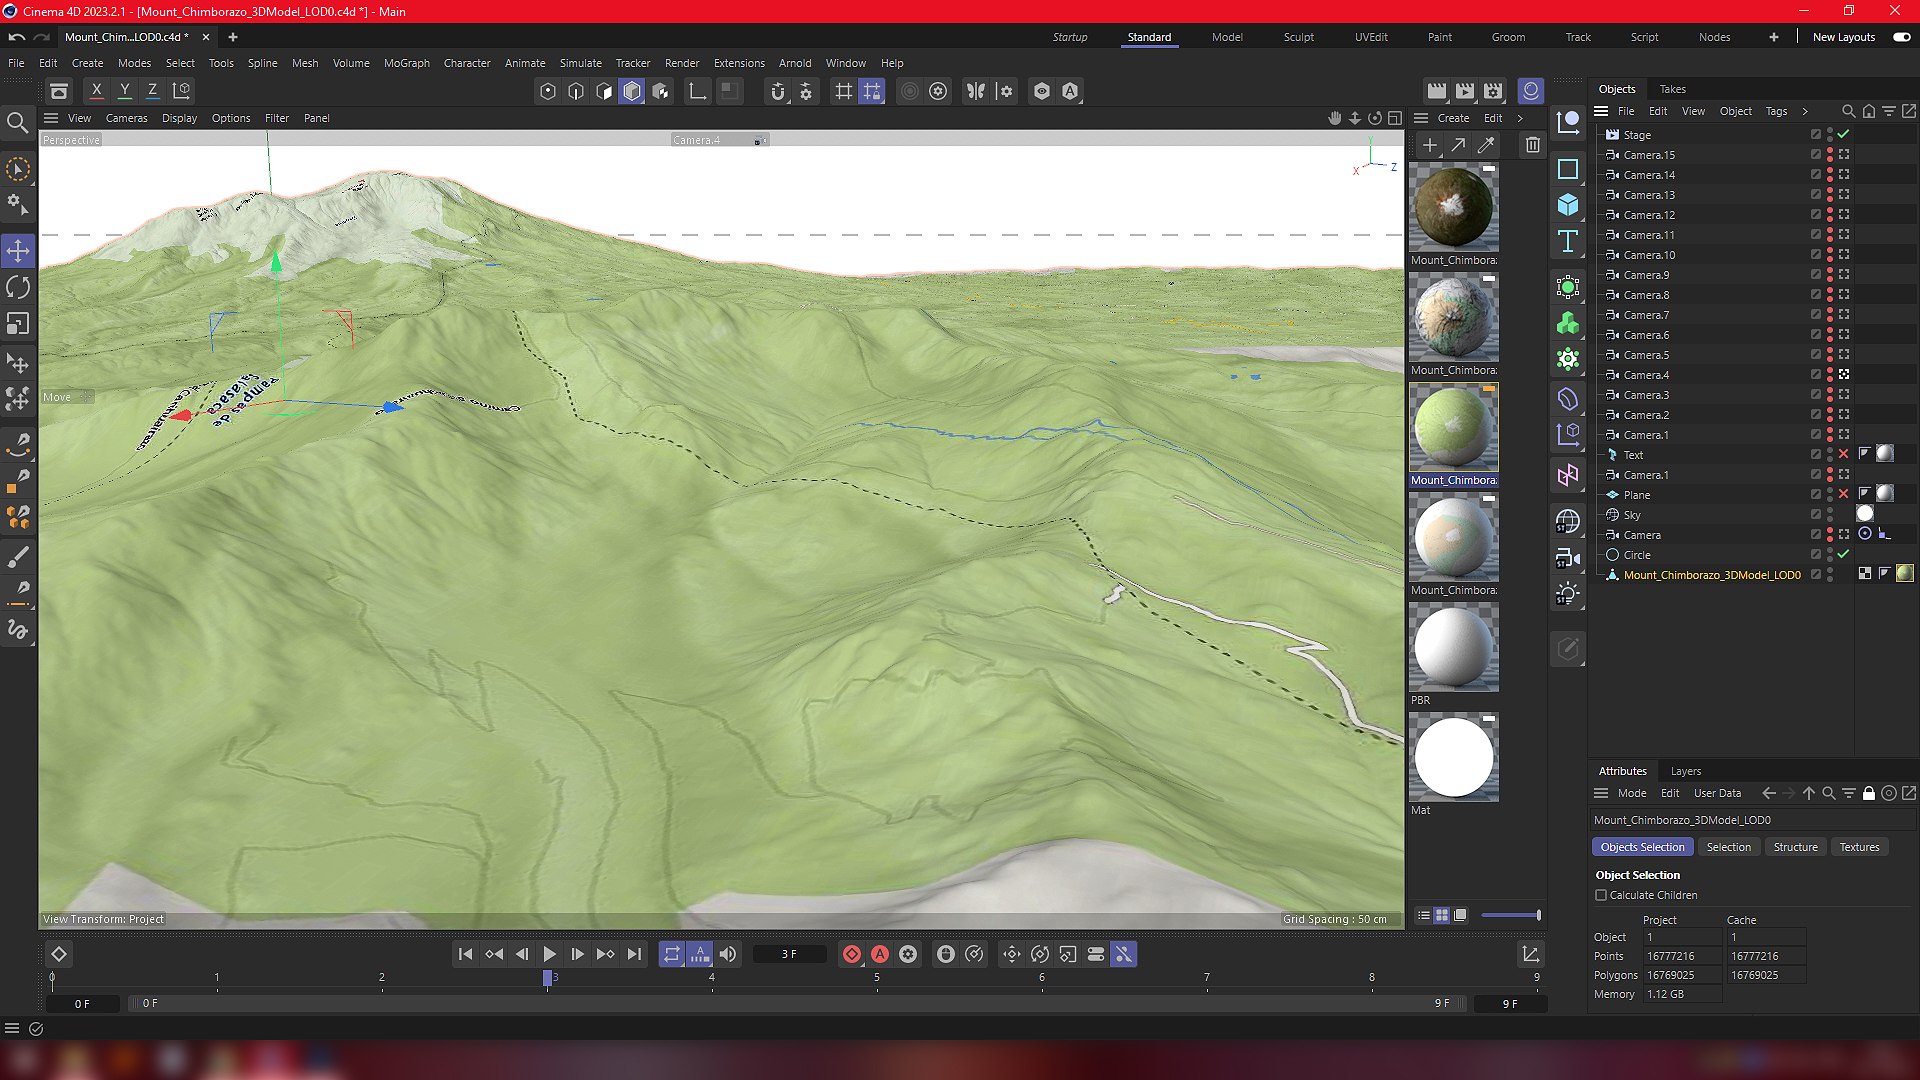Click the Undo arrow icon

(x=17, y=37)
